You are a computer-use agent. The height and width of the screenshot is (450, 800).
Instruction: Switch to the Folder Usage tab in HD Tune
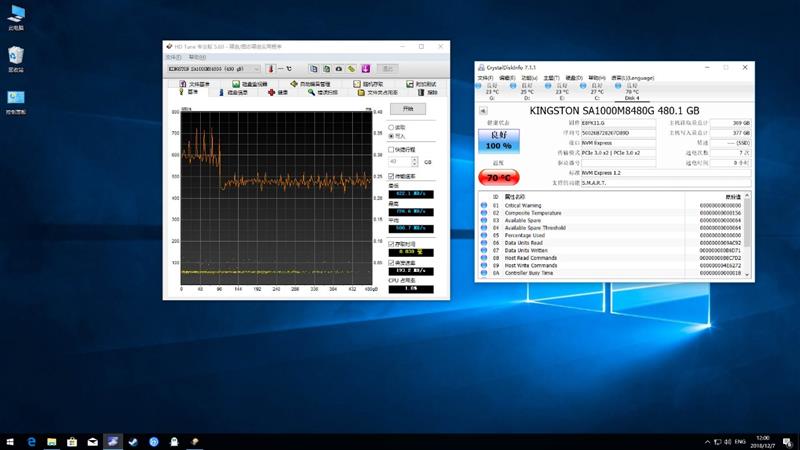point(378,92)
